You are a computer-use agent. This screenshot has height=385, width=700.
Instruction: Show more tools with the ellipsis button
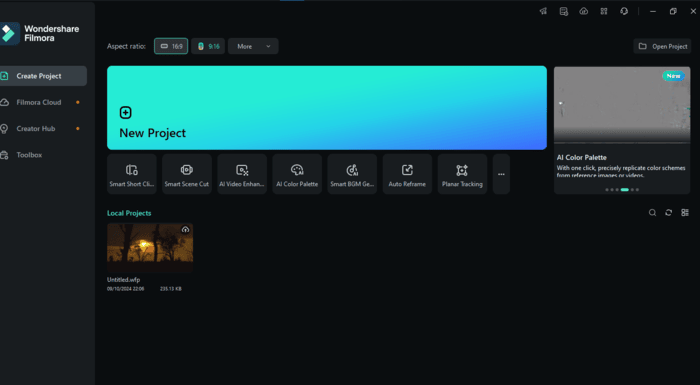pyautogui.click(x=501, y=174)
